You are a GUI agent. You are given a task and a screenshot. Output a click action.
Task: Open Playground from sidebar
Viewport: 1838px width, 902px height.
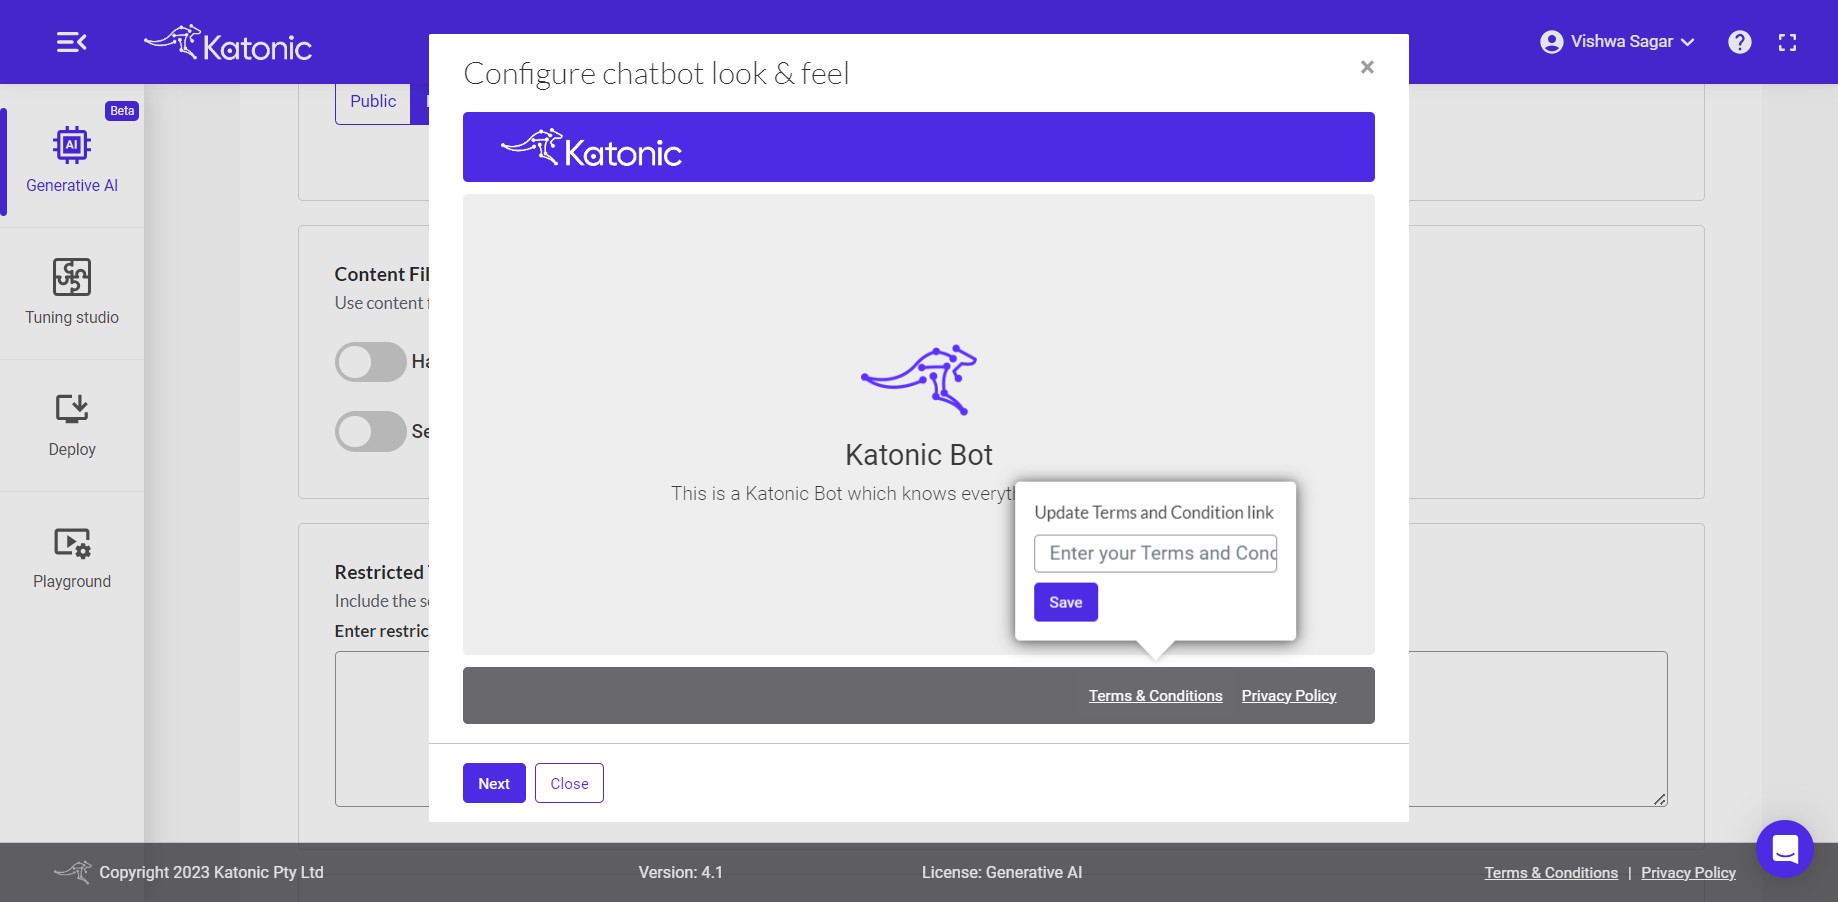(x=72, y=557)
